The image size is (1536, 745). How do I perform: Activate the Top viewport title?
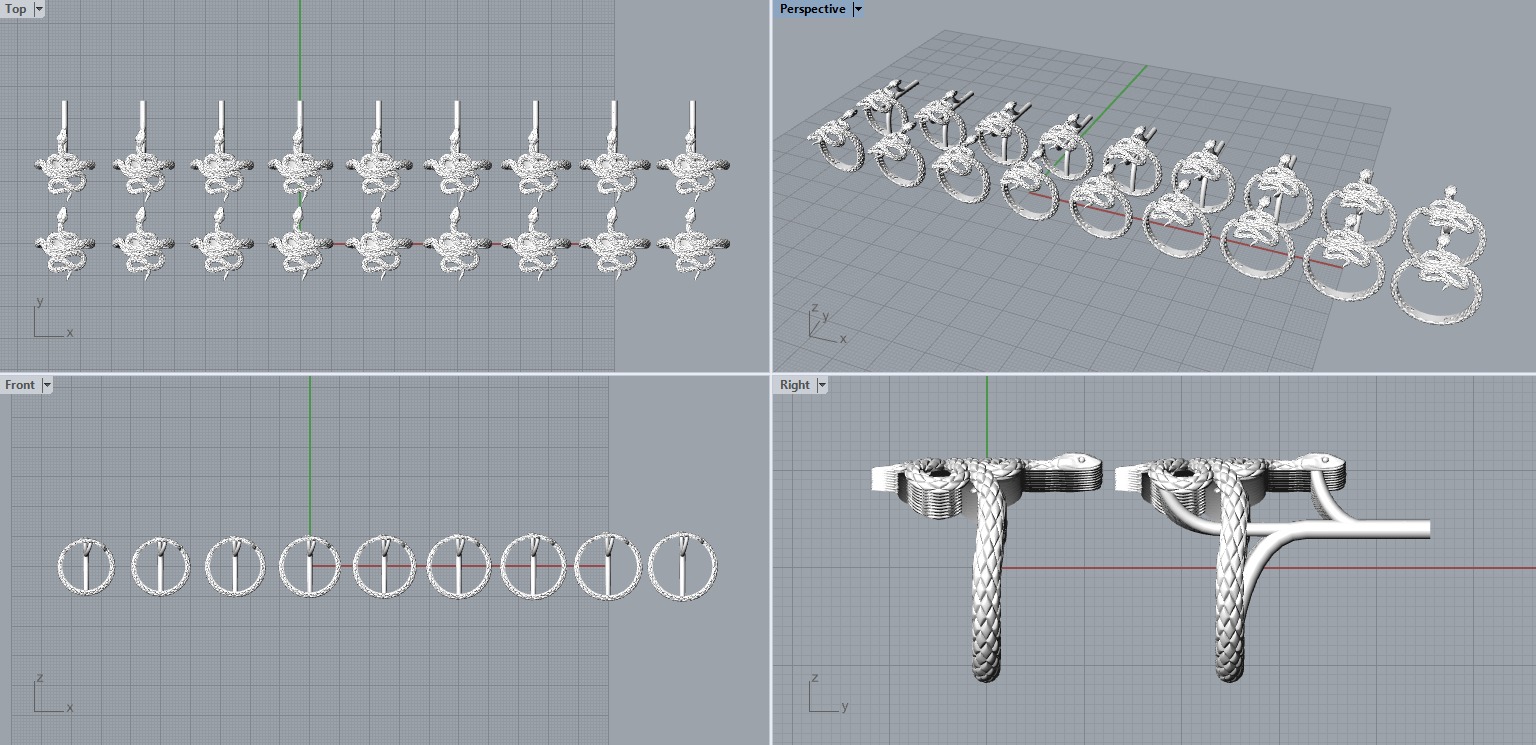click(16, 9)
